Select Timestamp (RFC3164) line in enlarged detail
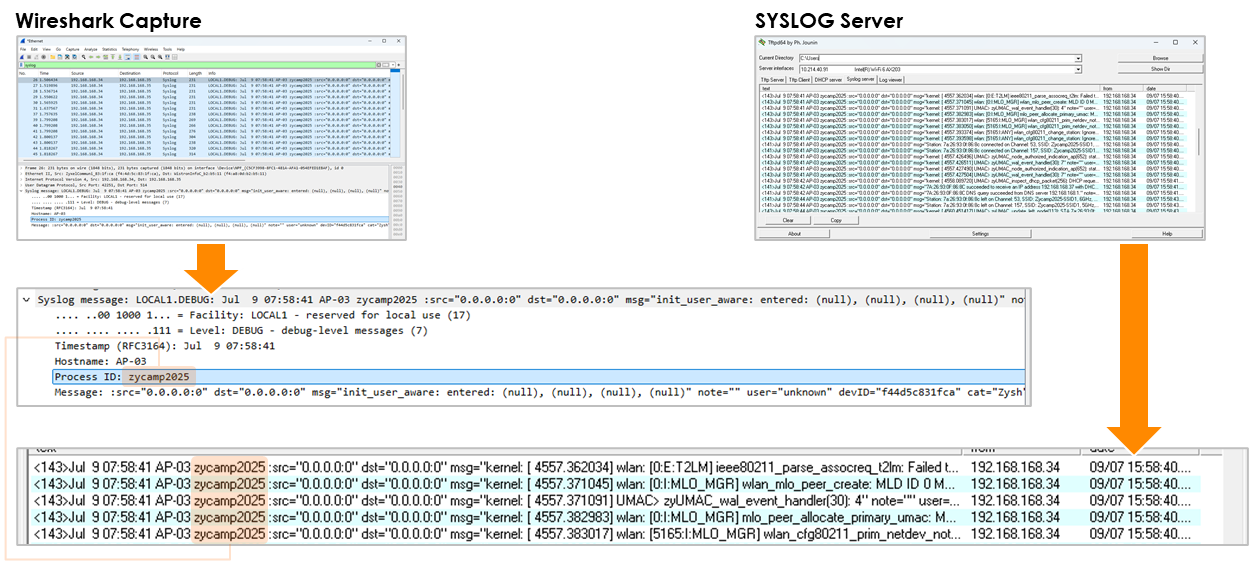Screen dimensions: 1249x561 pos(164,345)
